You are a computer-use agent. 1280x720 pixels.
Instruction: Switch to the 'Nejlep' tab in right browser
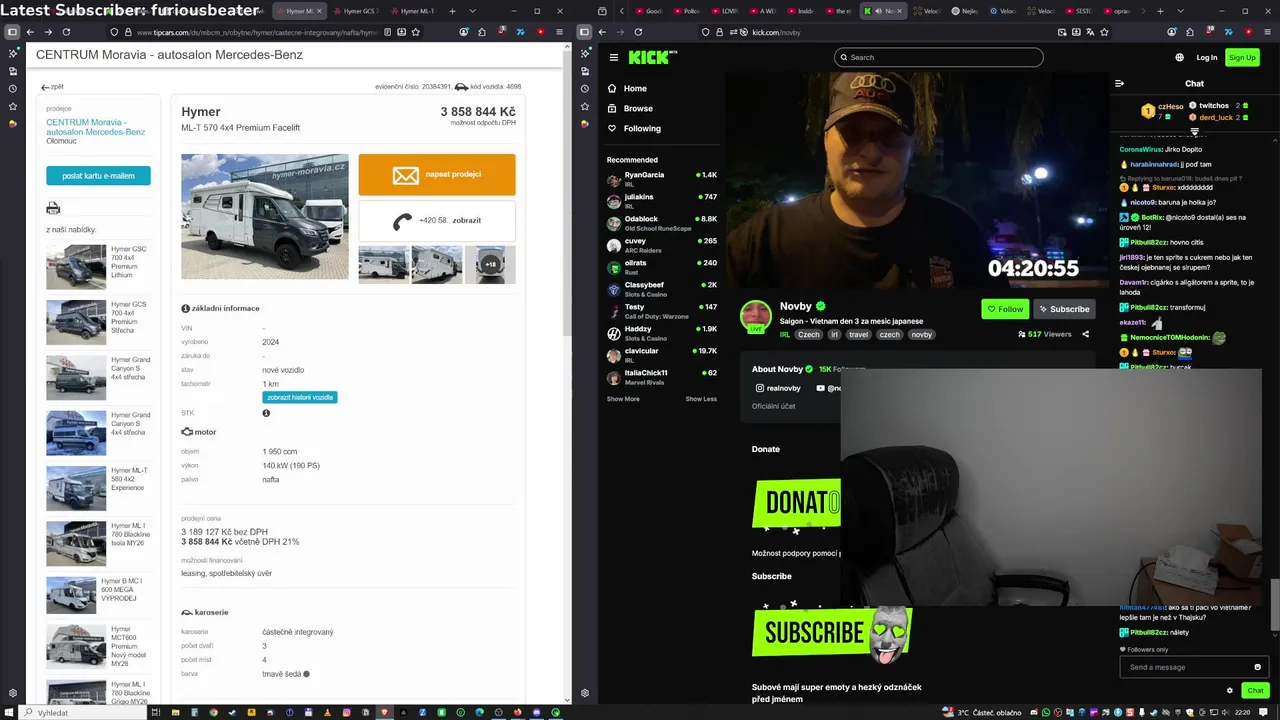click(967, 11)
